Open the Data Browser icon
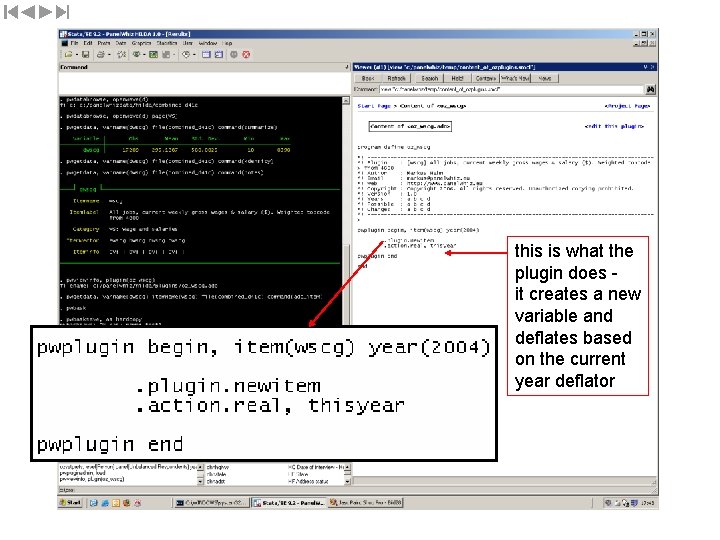Viewport: 720px width, 540px height. (x=219, y=55)
